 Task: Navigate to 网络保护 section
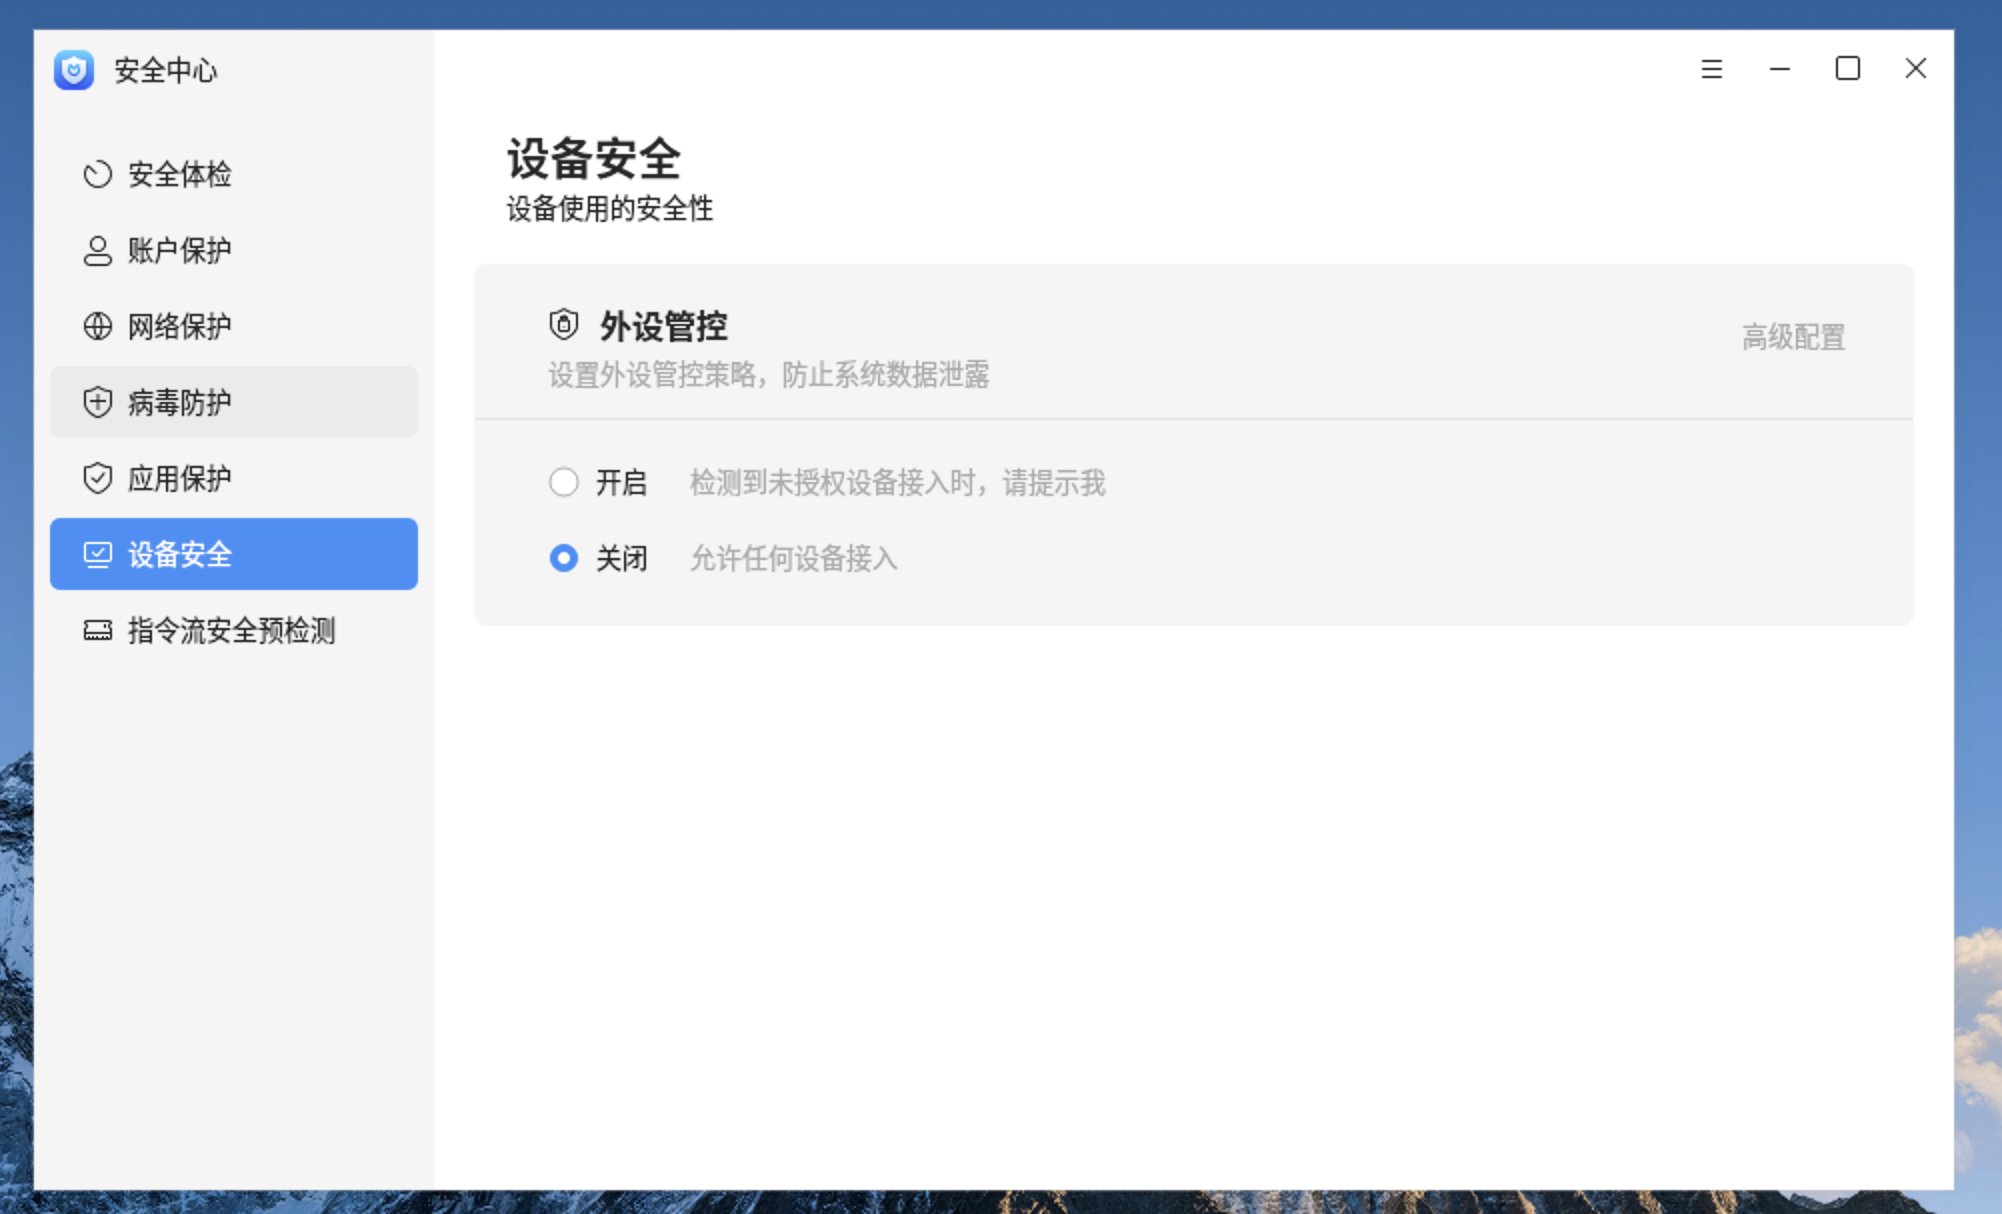180,326
